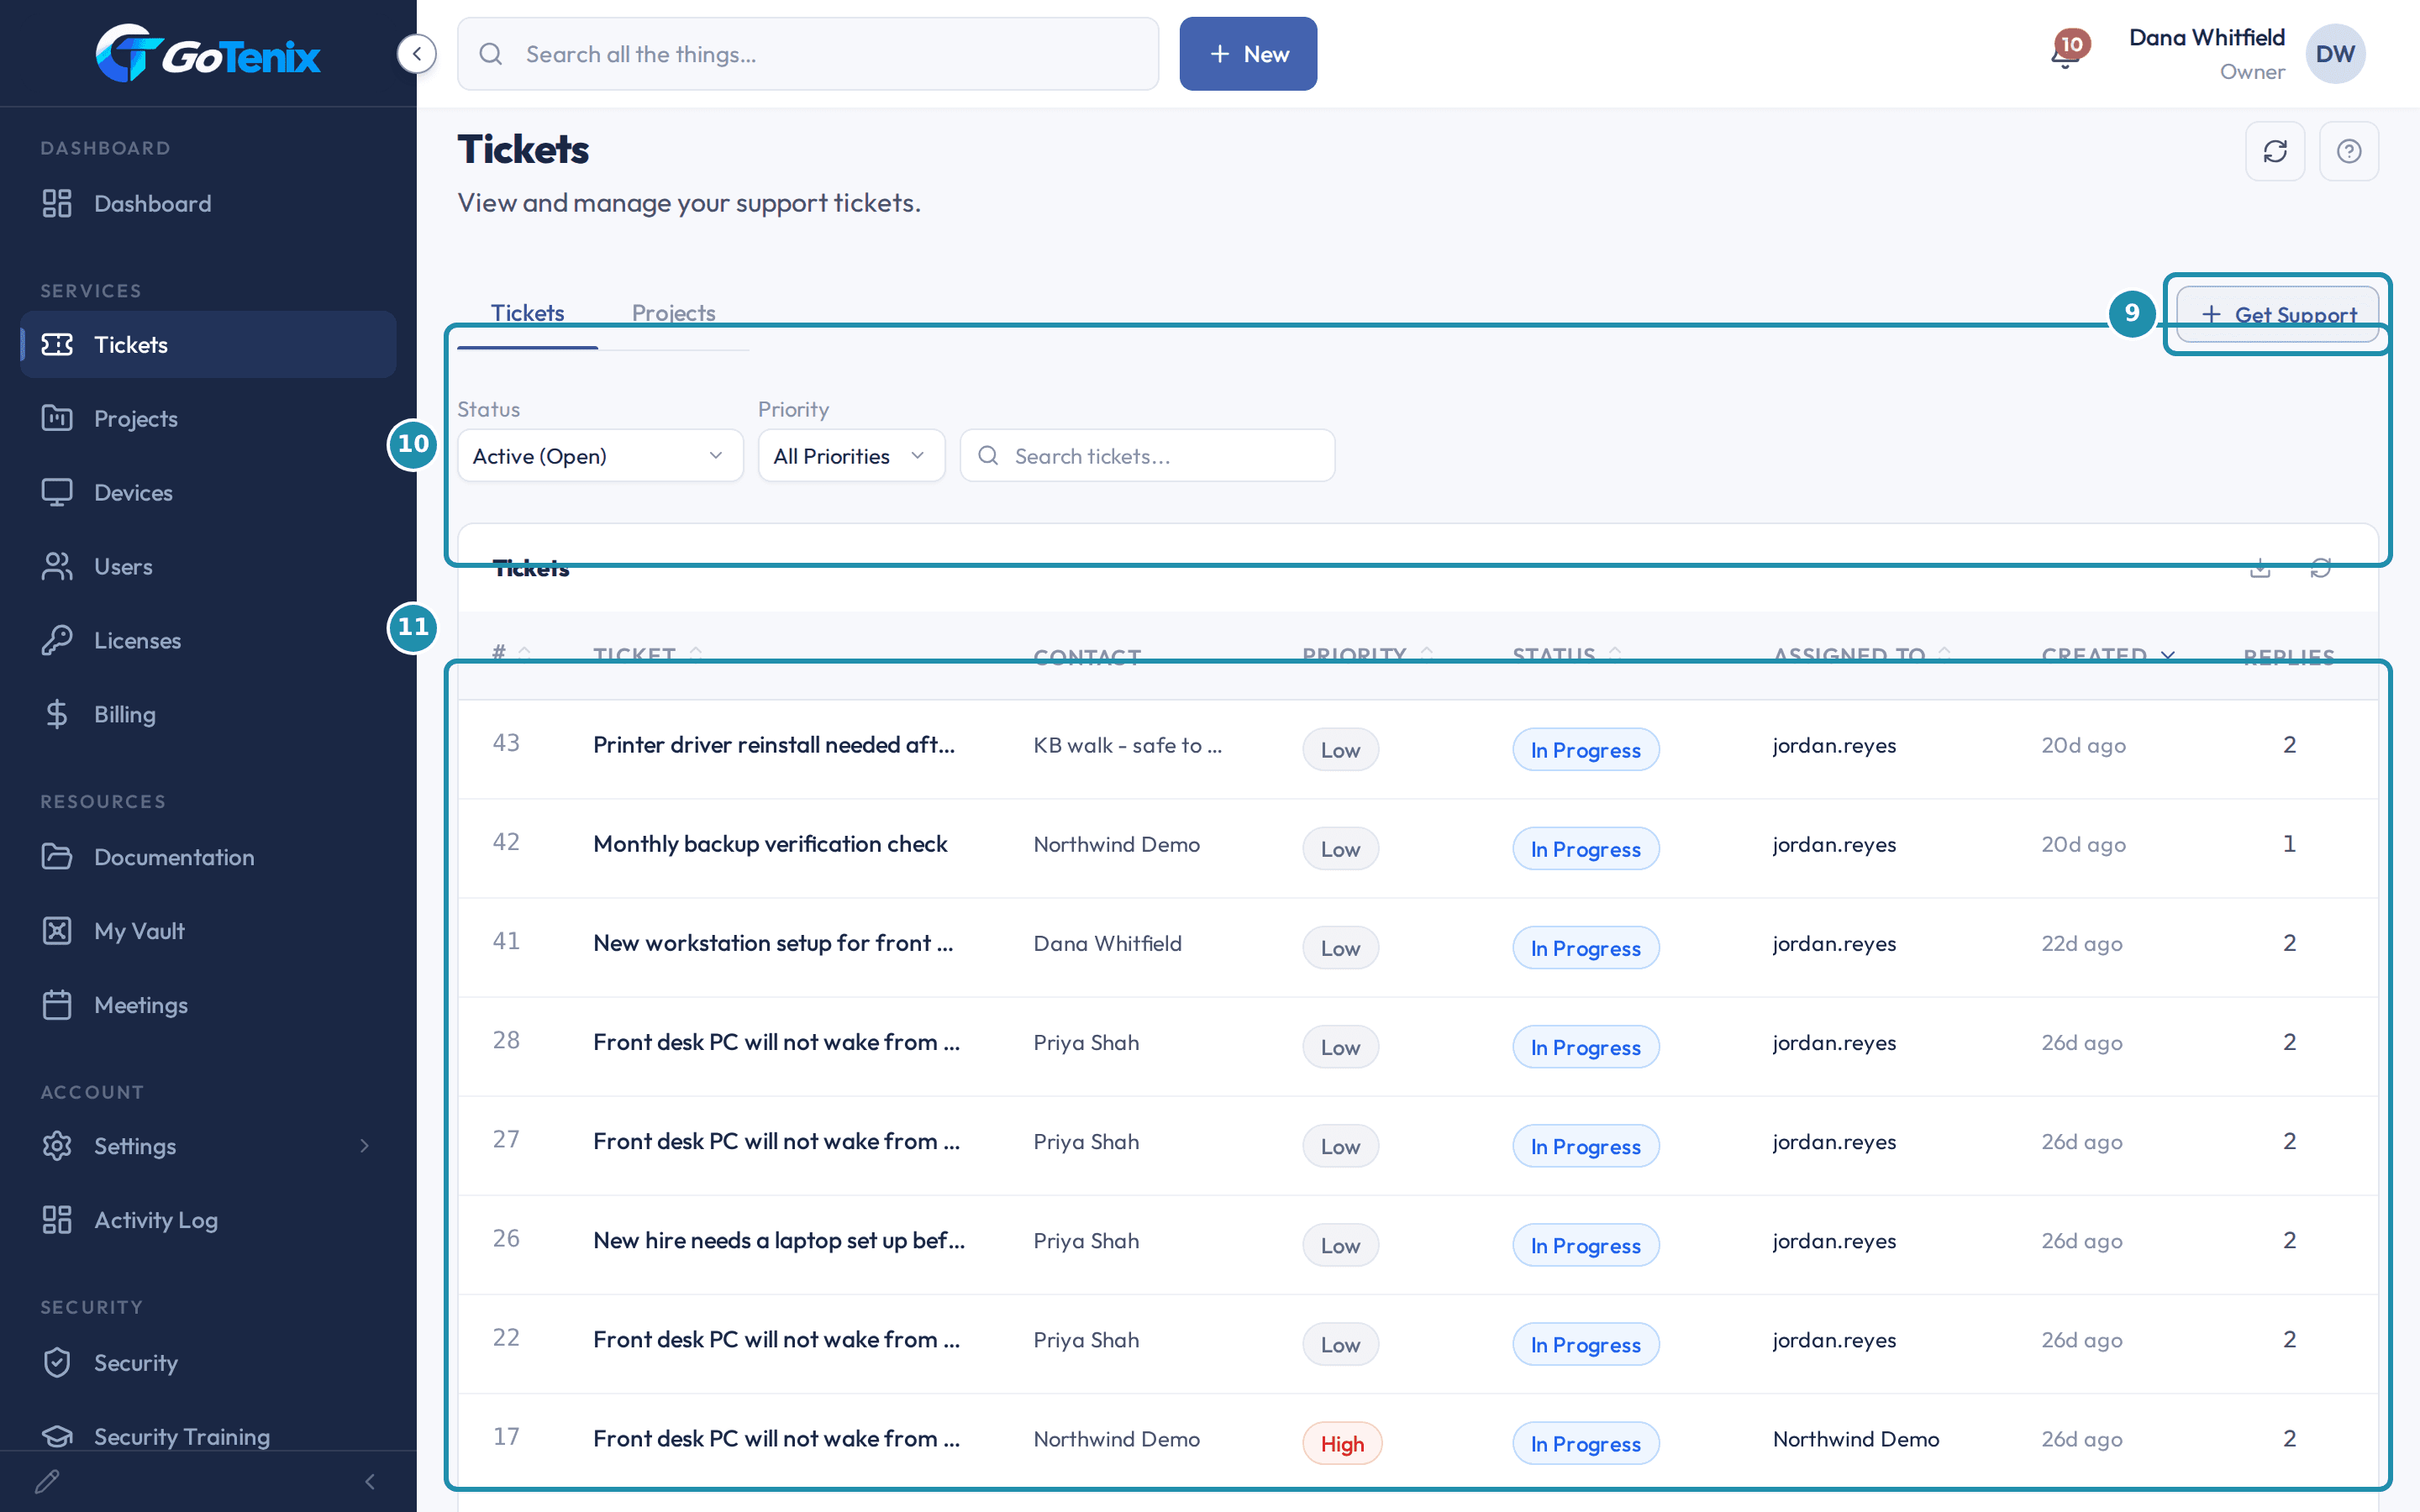Click the Search tickets input field
Image resolution: width=2420 pixels, height=1512 pixels.
[x=1147, y=456]
